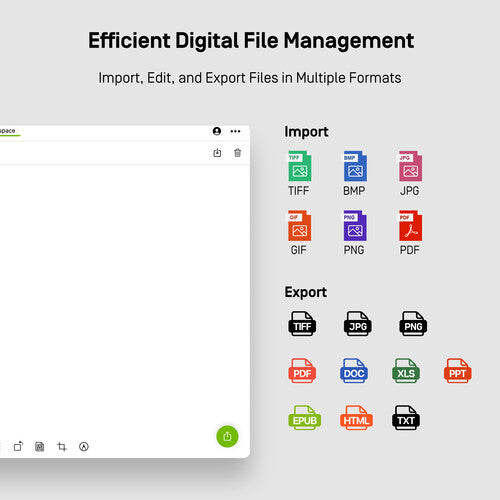This screenshot has width=500, height=500.
Task: Pick the orange GIF import icon
Action: tap(300, 225)
